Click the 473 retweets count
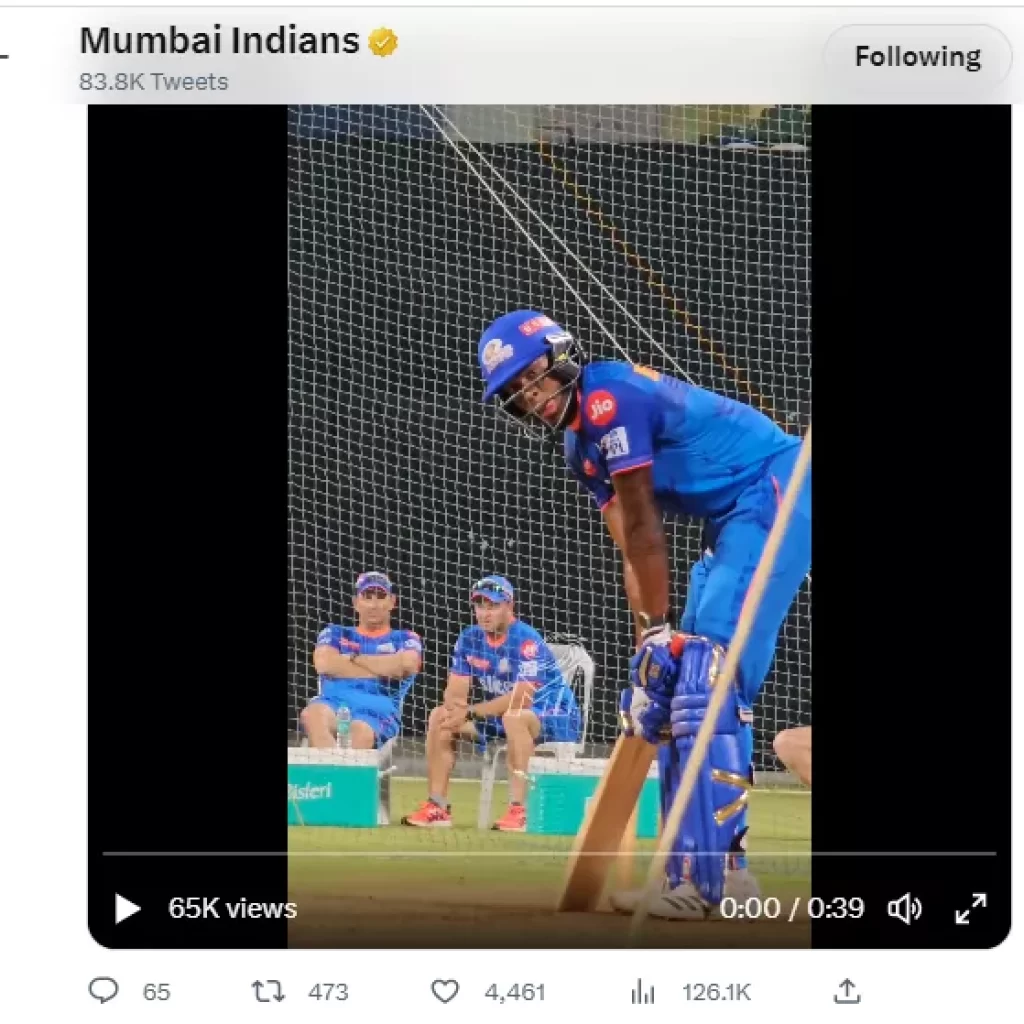Screen dimensions: 1024x1024 328,992
